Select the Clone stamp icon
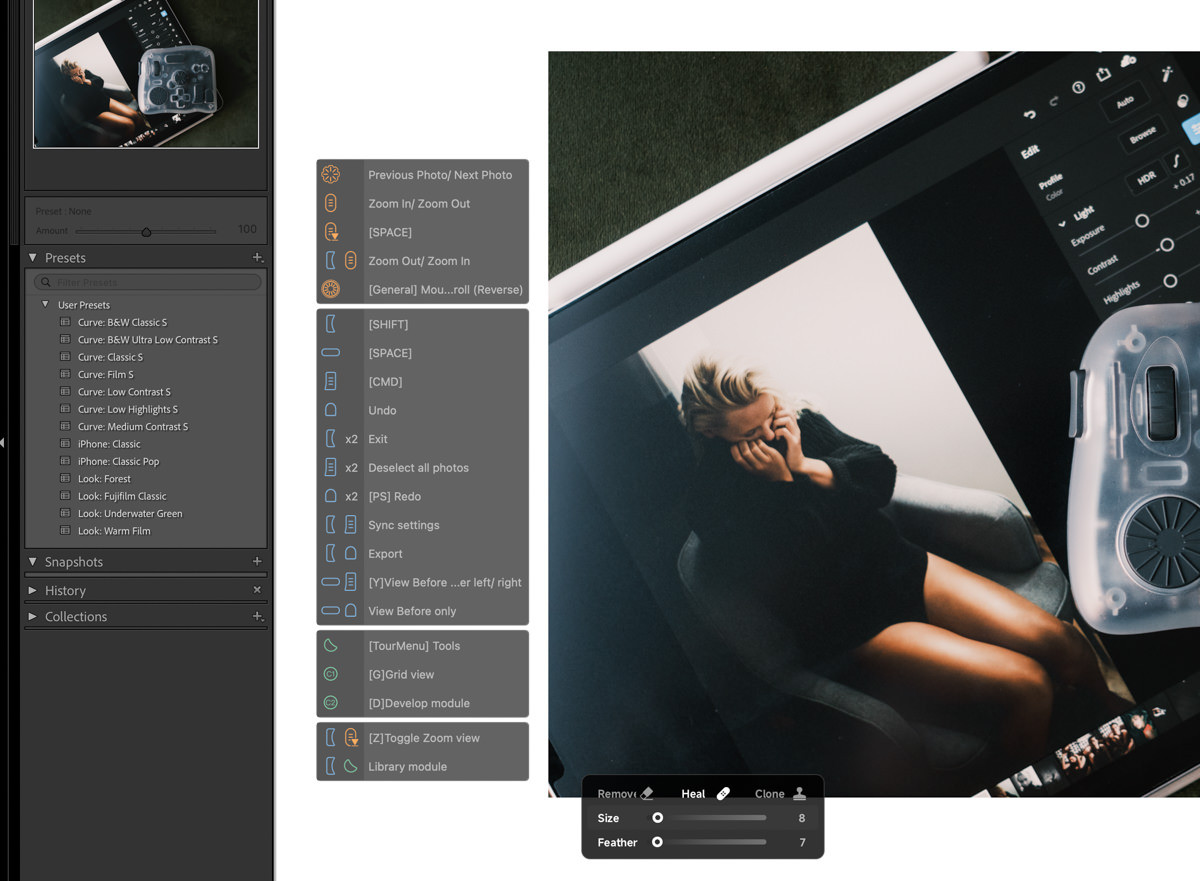The image size is (1200, 881). [x=797, y=793]
